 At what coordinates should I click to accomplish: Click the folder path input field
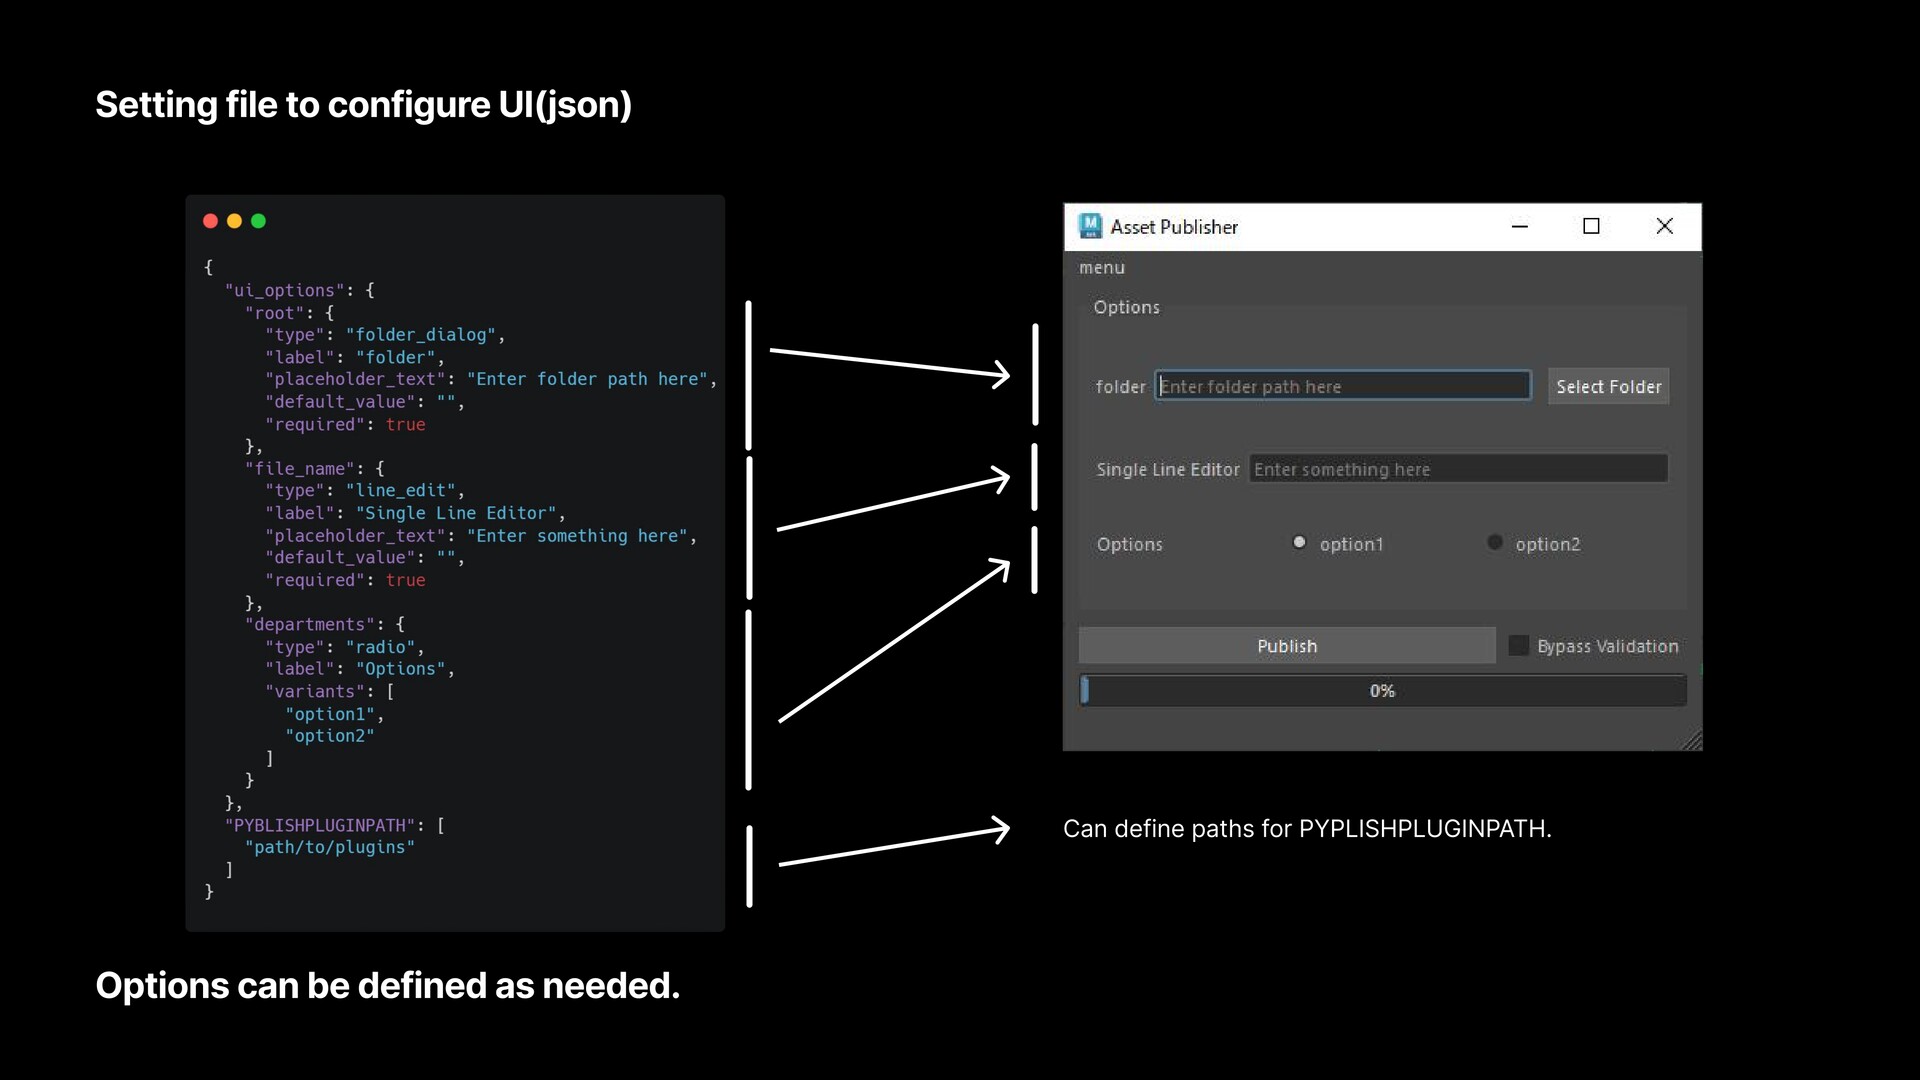pos(1343,385)
